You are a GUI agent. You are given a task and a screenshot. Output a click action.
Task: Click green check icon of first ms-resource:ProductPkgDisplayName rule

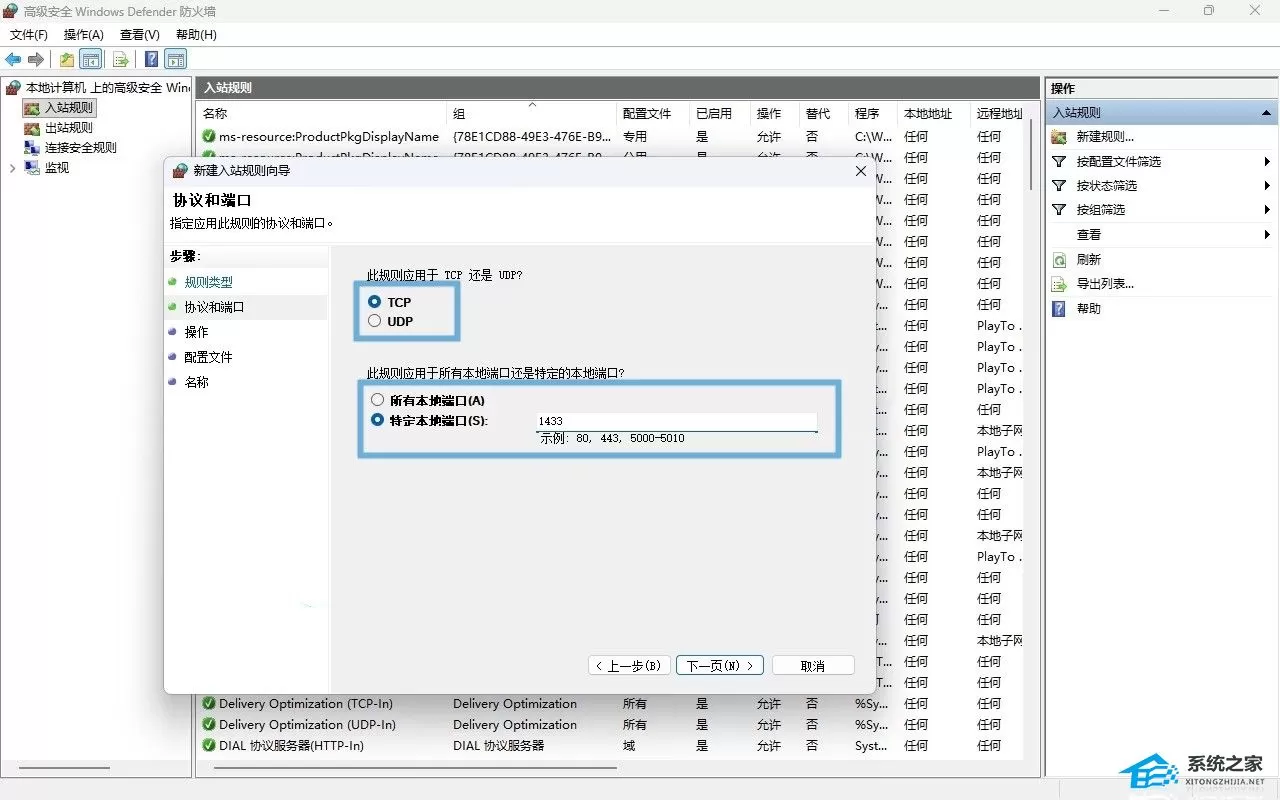coord(209,136)
